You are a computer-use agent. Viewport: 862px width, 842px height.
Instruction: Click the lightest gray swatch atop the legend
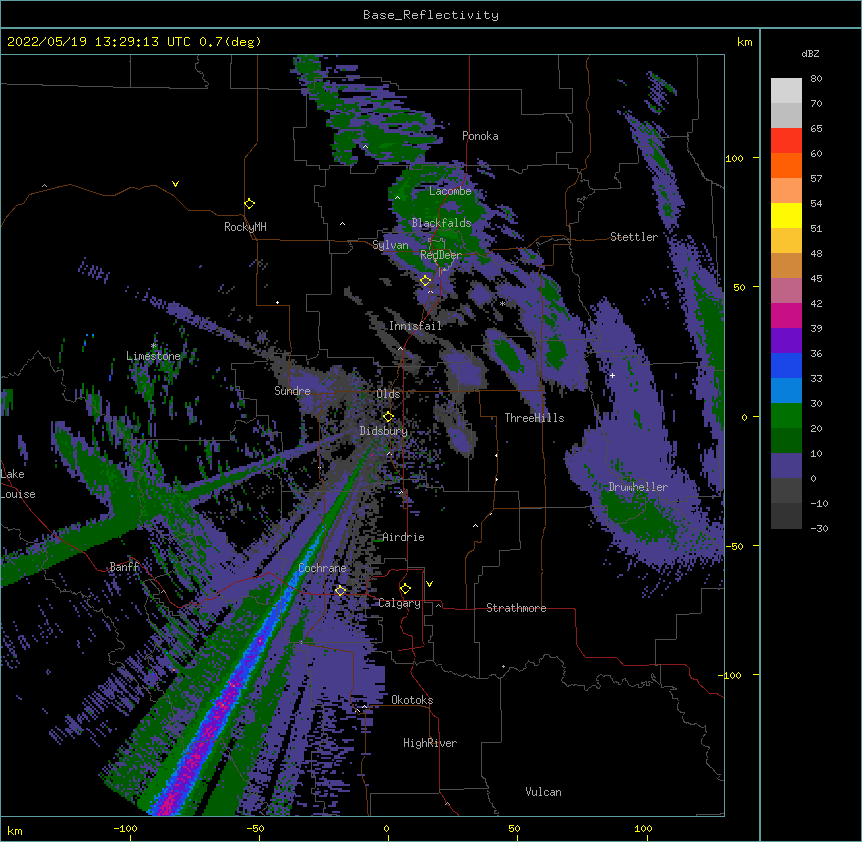tap(786, 91)
